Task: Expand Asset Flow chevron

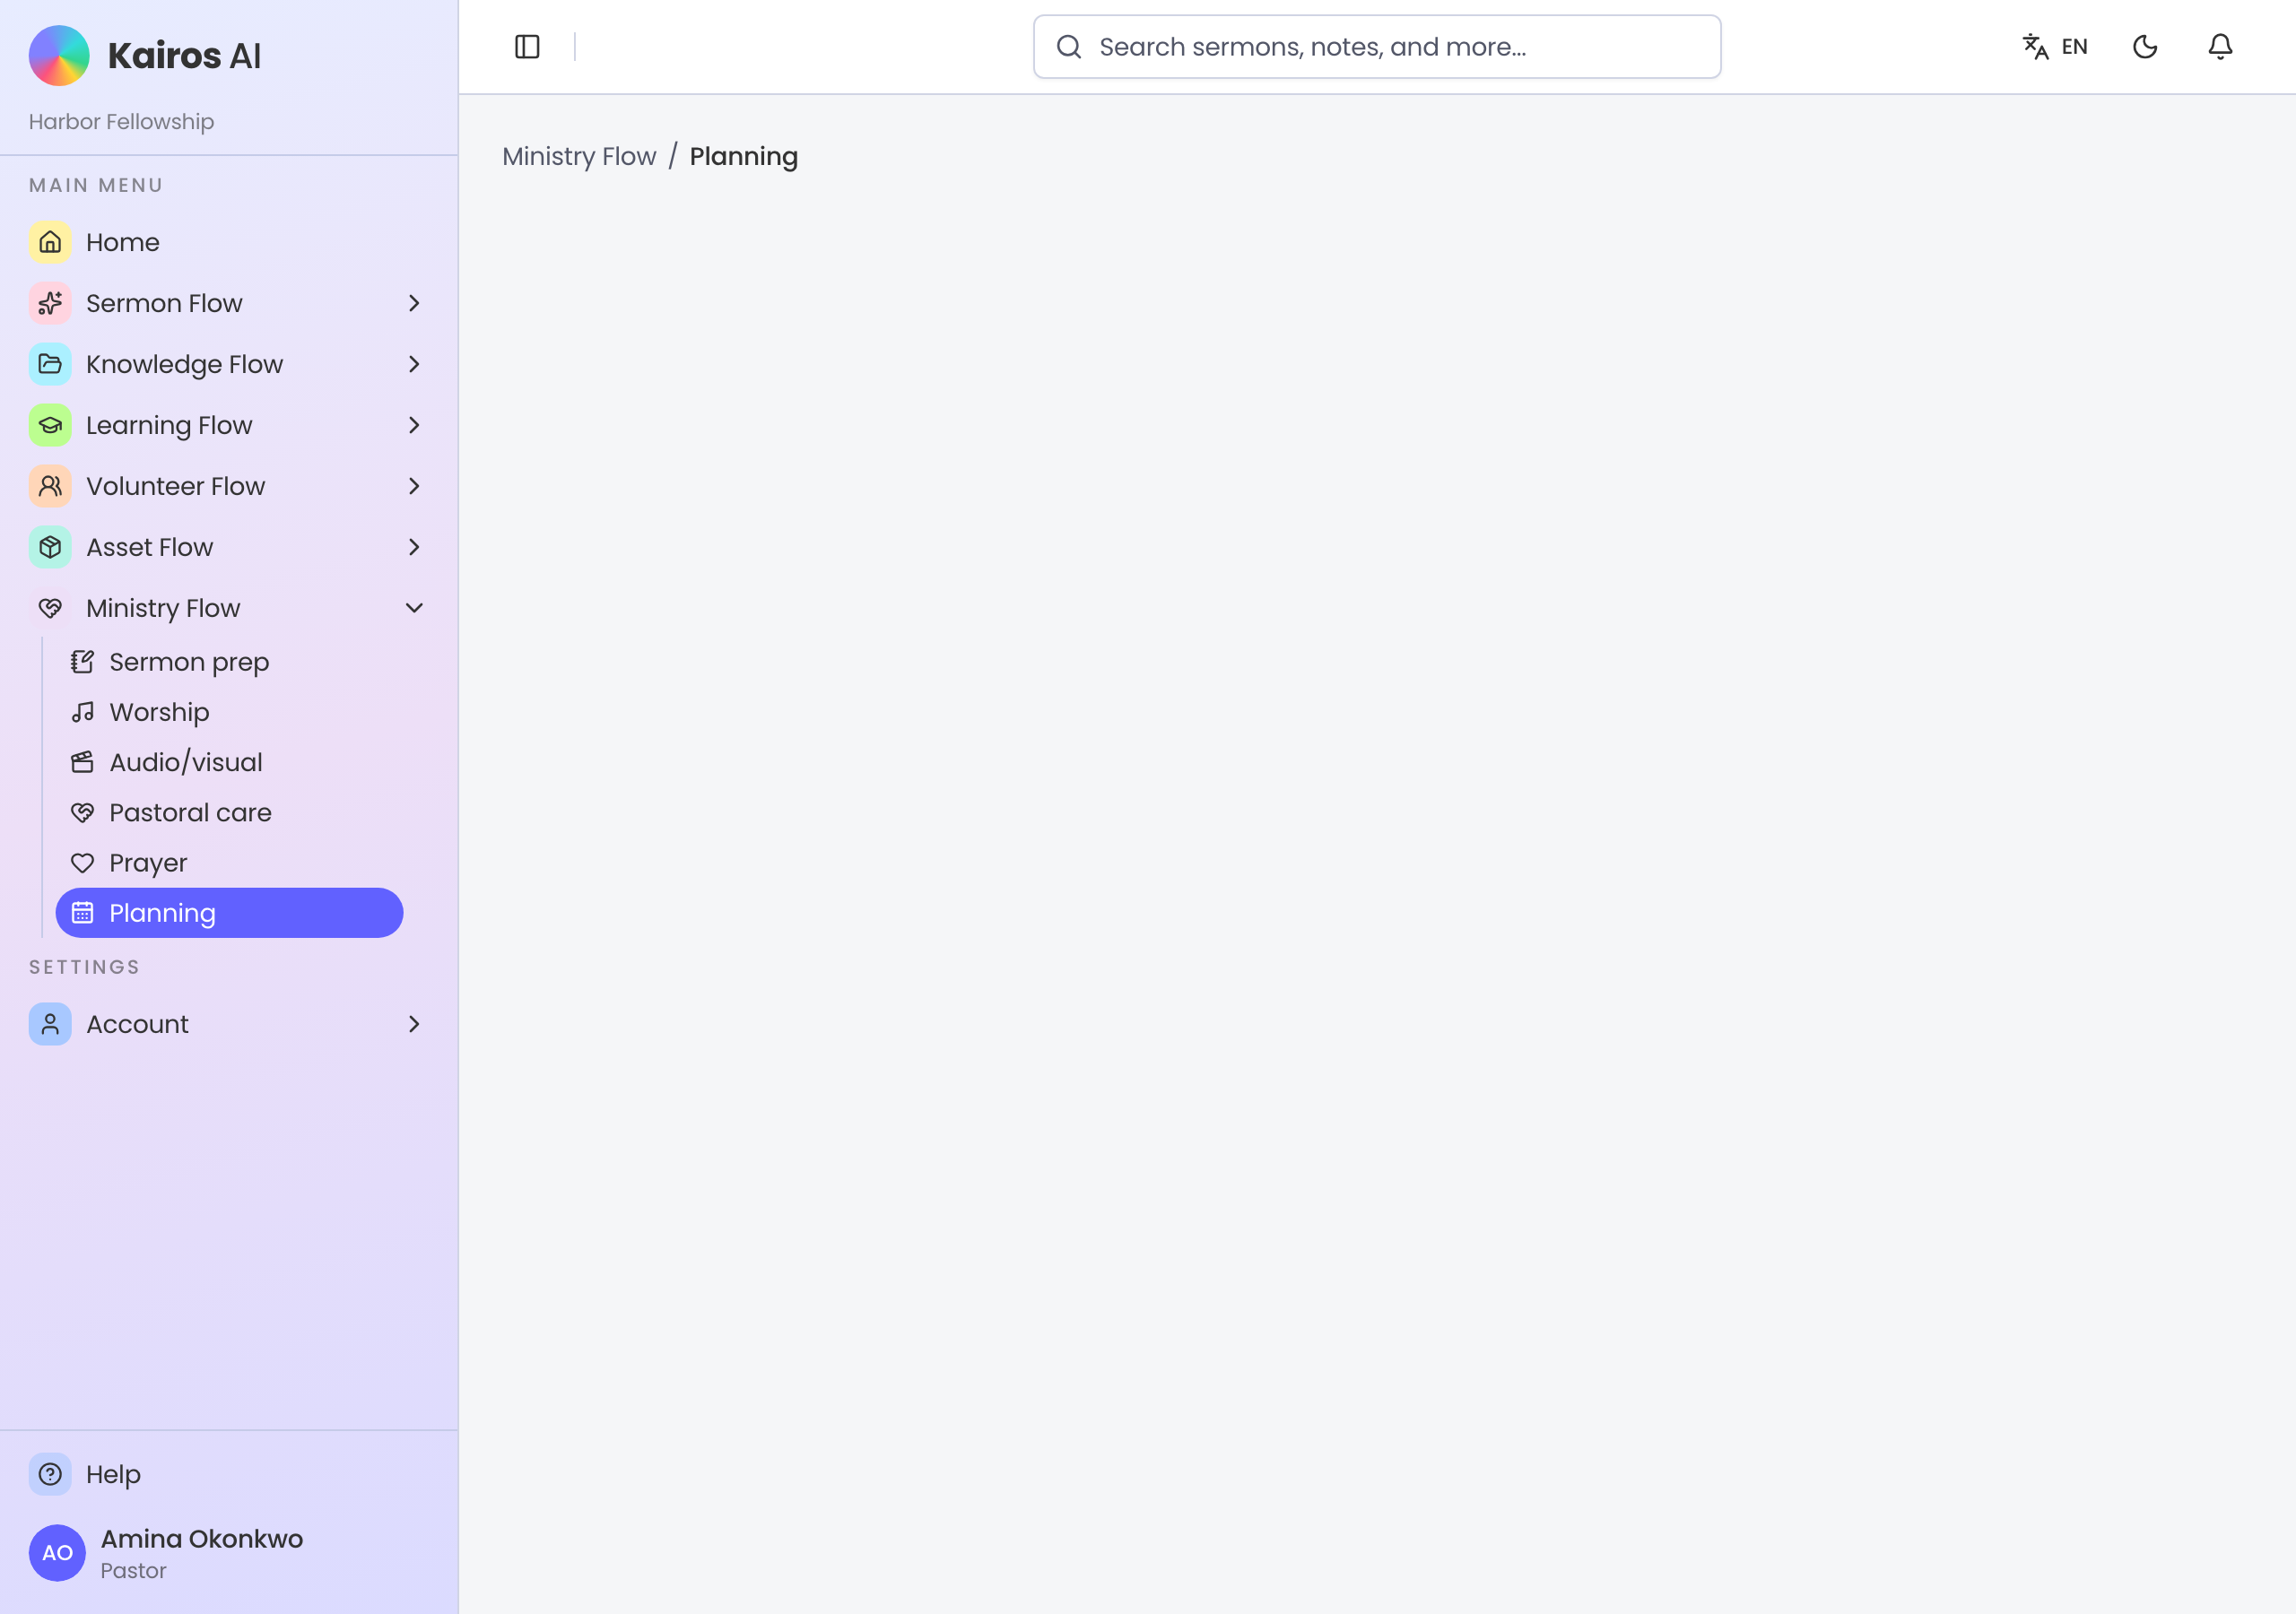Action: [414, 547]
